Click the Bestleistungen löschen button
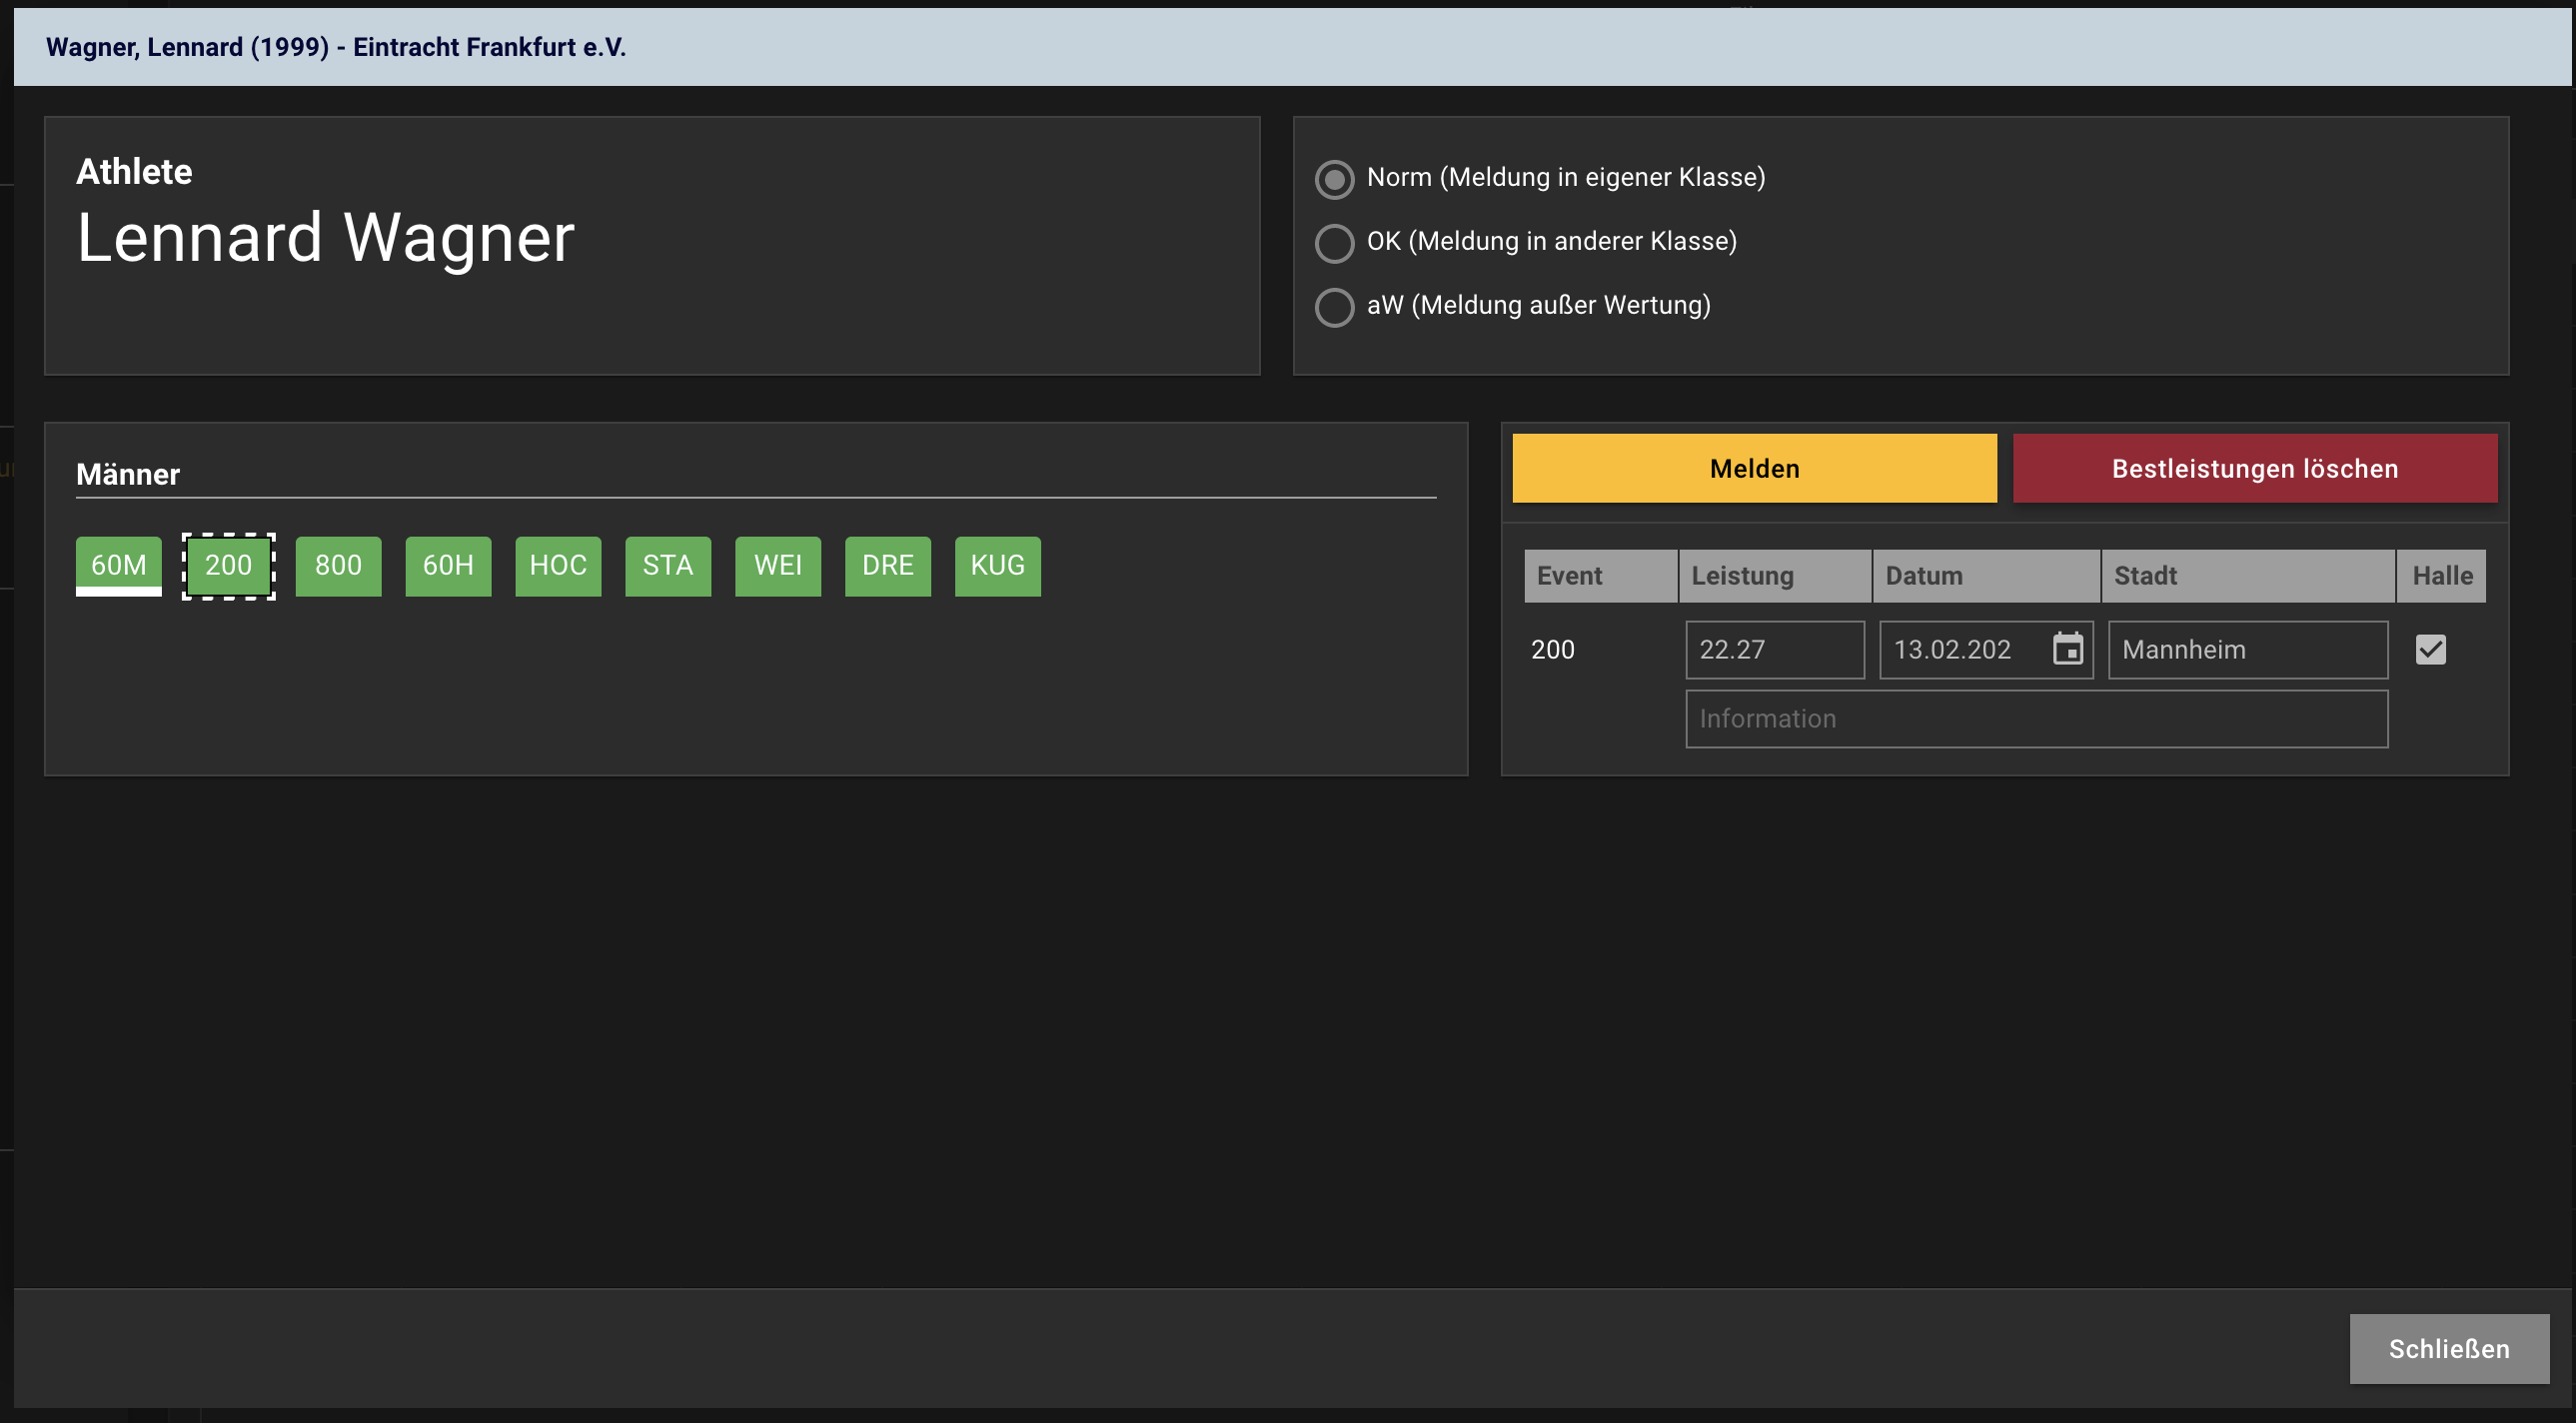The width and height of the screenshot is (2576, 1423). click(x=2255, y=468)
